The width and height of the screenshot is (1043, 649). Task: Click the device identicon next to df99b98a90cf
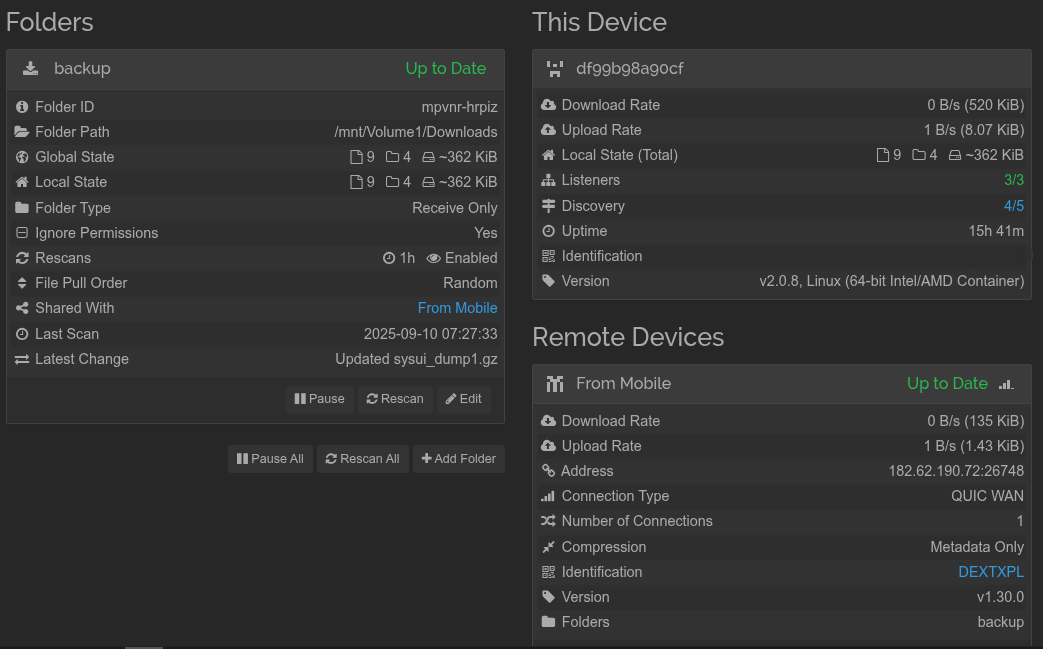point(555,69)
